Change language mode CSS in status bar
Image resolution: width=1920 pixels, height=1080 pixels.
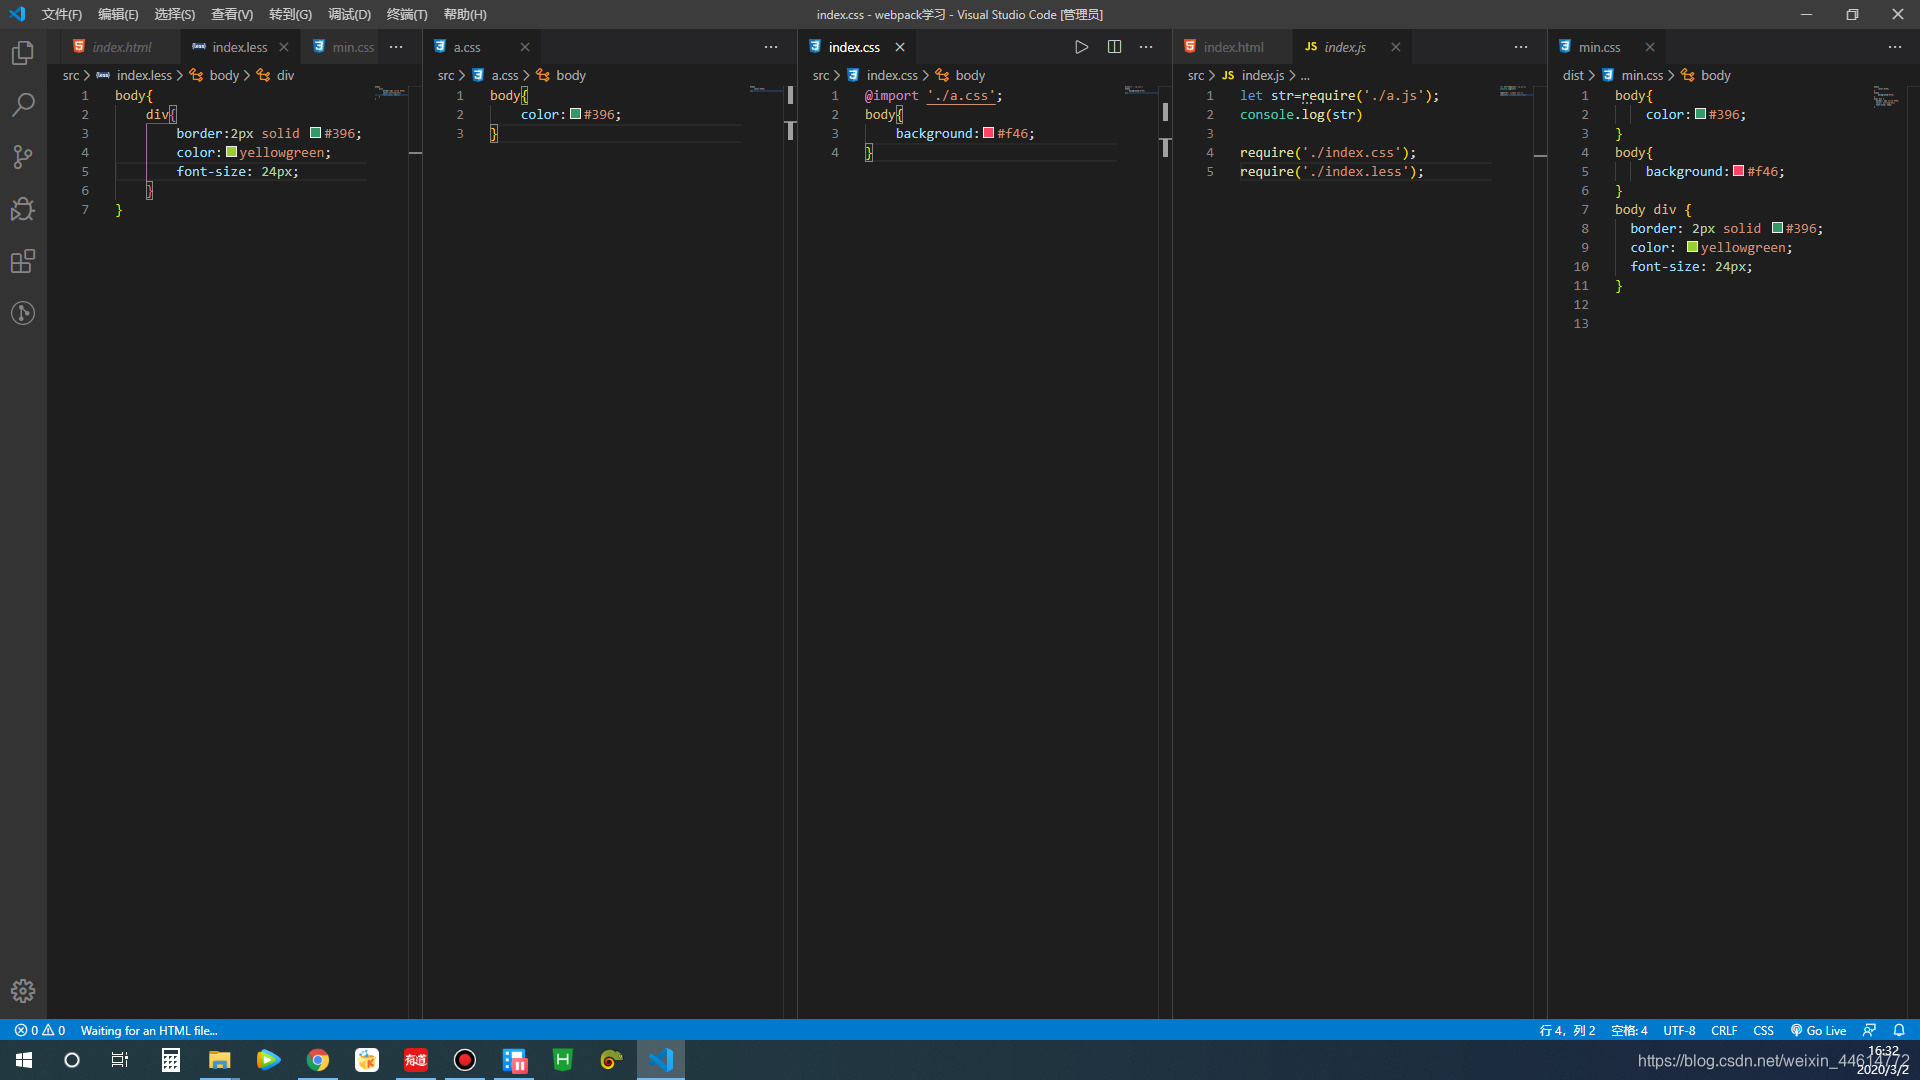pyautogui.click(x=1763, y=1030)
